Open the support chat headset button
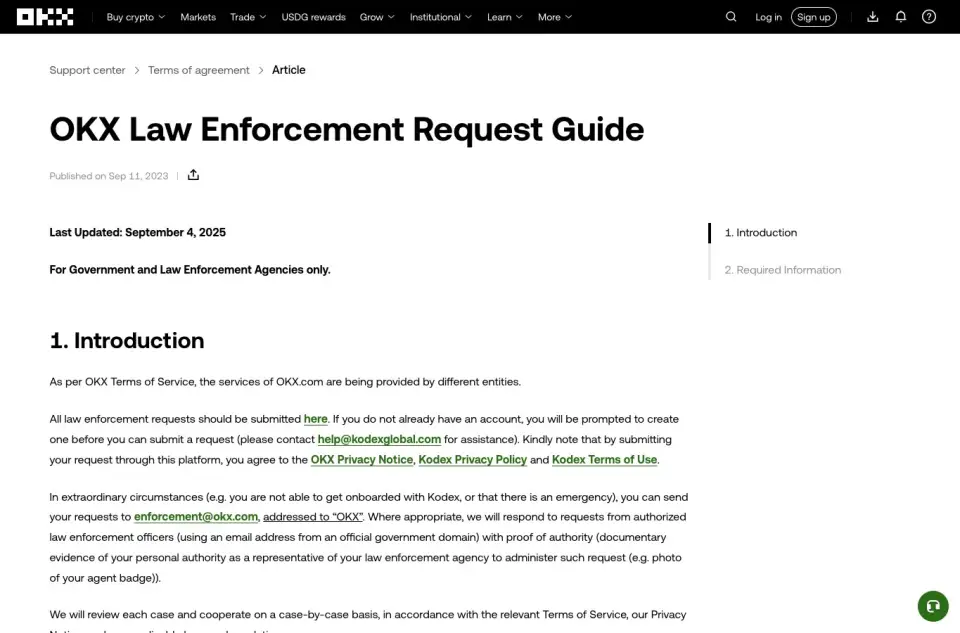 click(933, 606)
